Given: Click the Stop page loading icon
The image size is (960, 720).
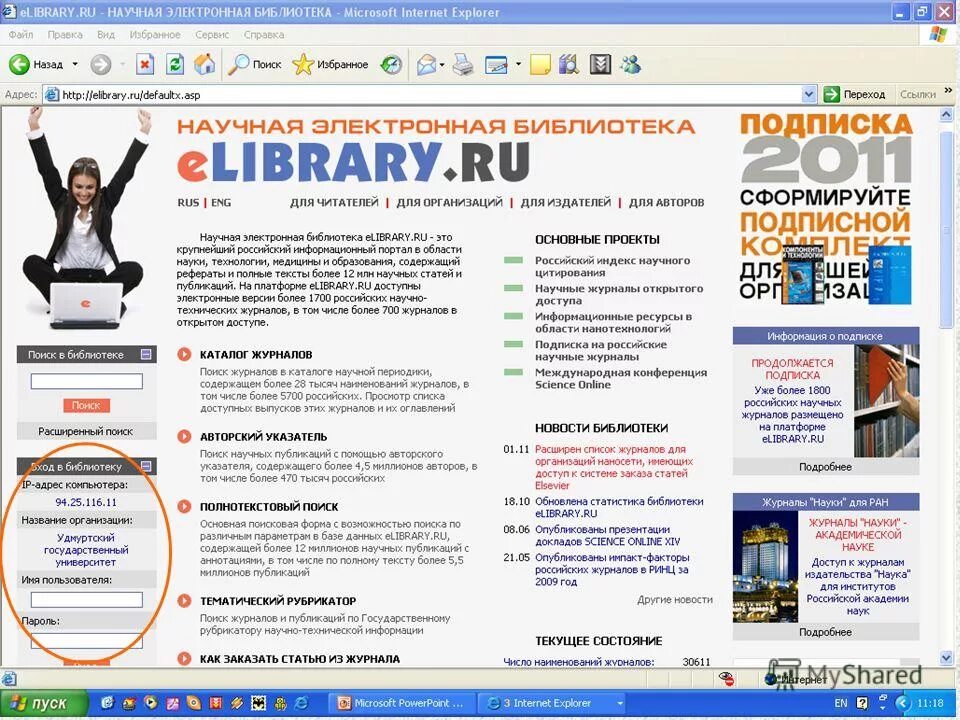Looking at the screenshot, I should pyautogui.click(x=145, y=64).
